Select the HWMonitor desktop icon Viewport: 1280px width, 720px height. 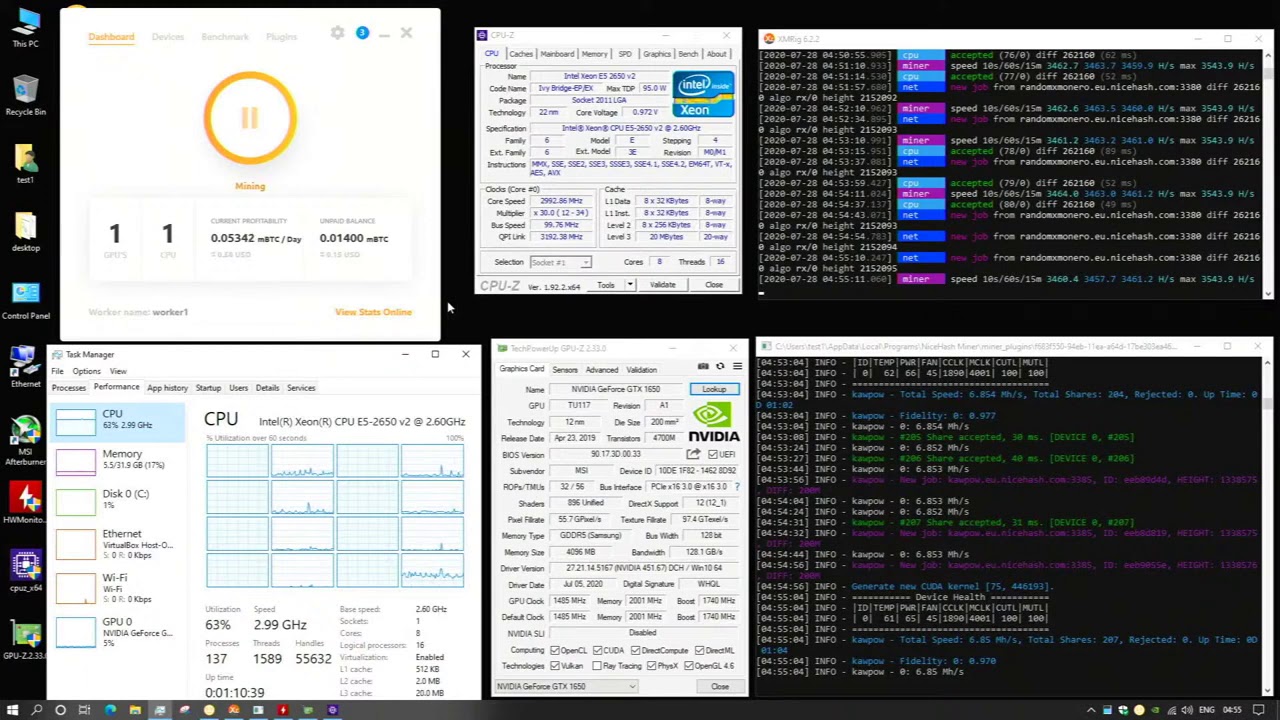click(26, 504)
